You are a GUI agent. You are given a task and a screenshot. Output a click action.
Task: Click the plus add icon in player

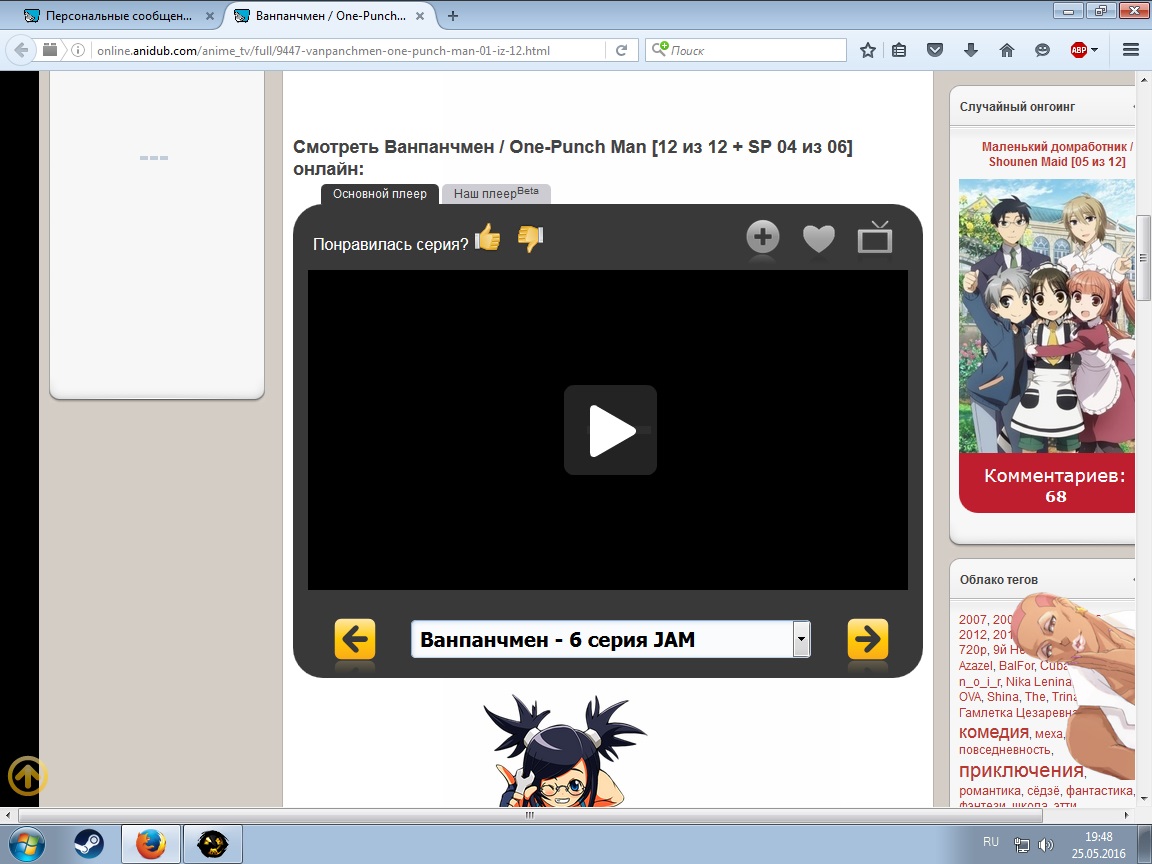[x=763, y=237]
